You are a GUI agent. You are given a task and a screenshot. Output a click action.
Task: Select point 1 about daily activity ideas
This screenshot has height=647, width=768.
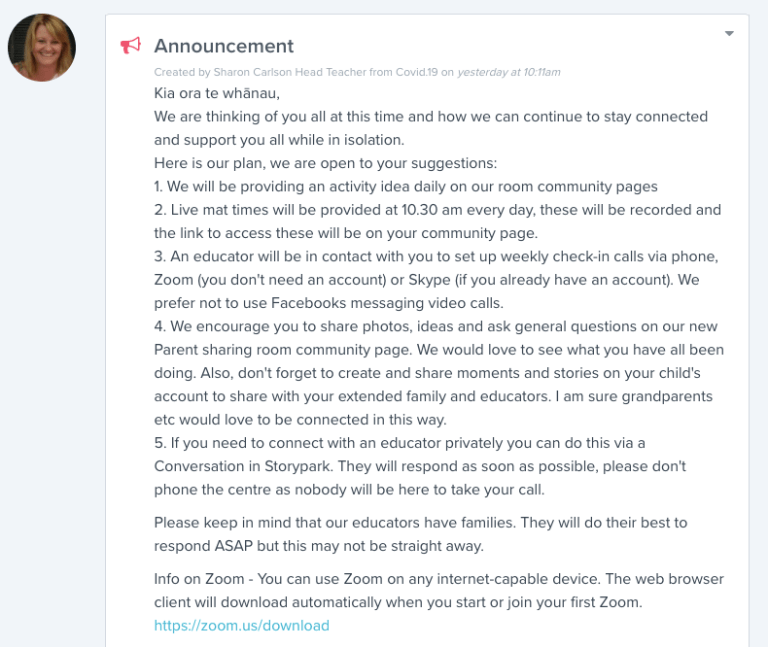[x=405, y=186]
